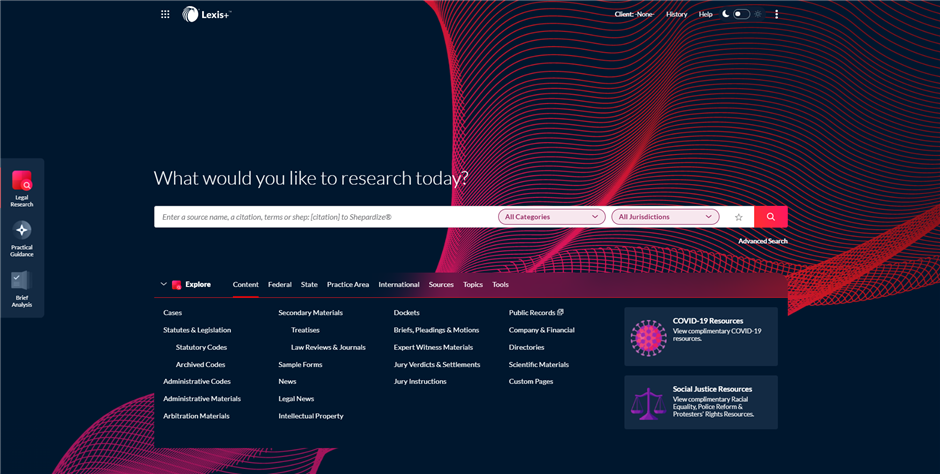The width and height of the screenshot is (940, 474).
Task: Open Legal Research in the sidebar
Action: [22, 189]
